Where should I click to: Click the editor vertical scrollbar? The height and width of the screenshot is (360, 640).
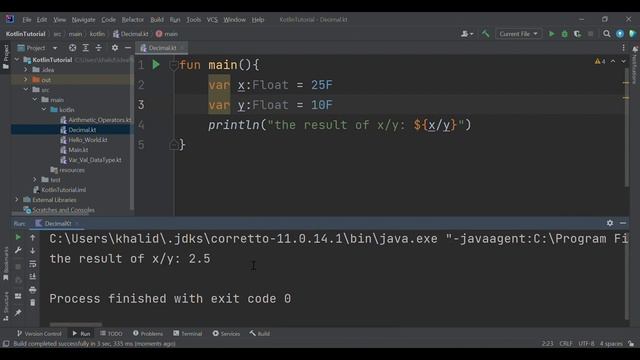[x=627, y=127]
